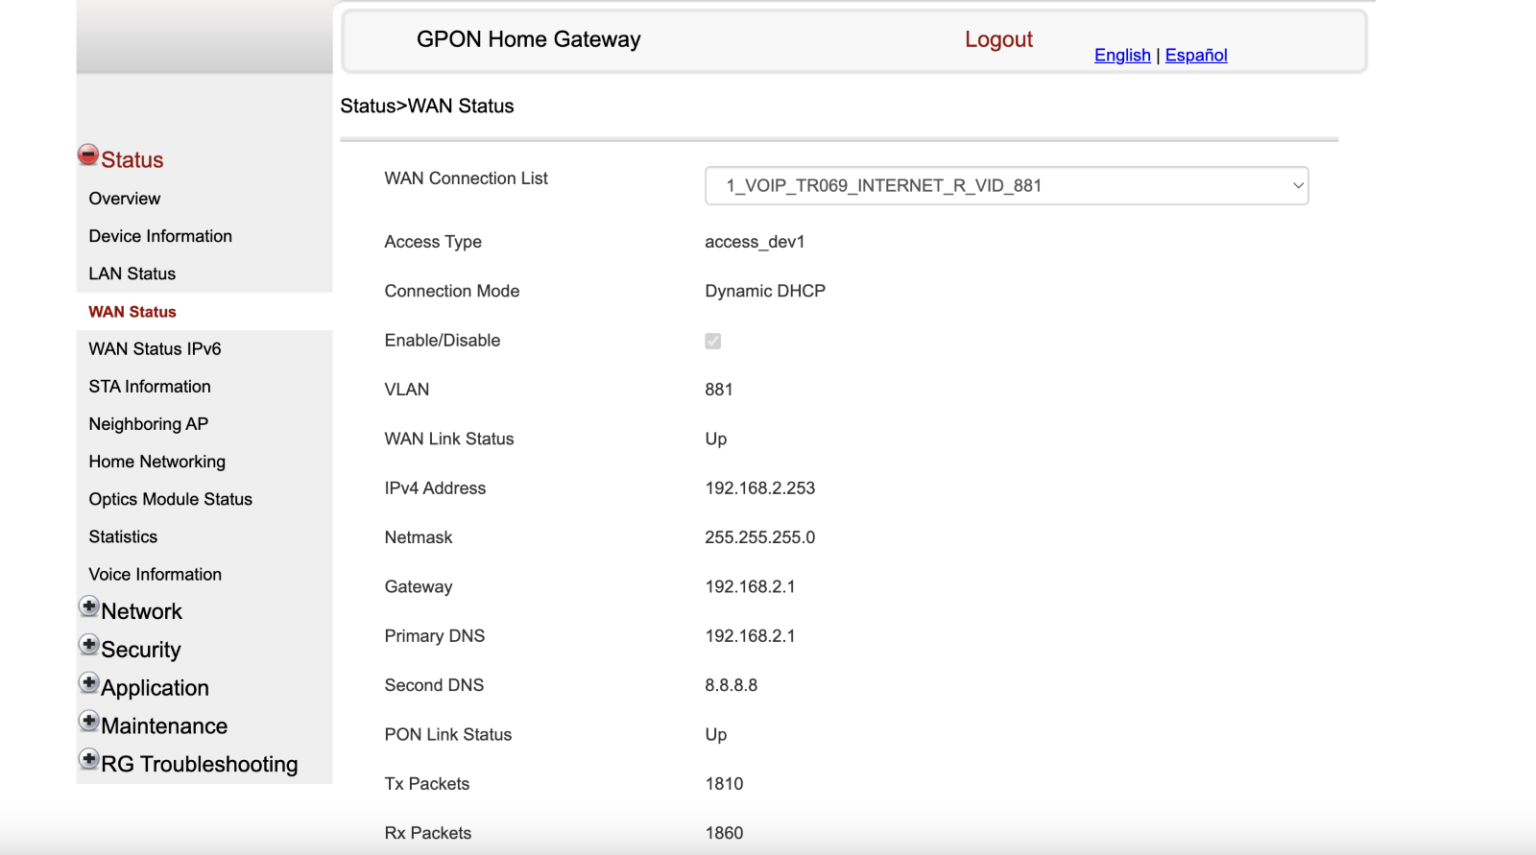
Task: Open Voice Information page
Action: tap(155, 575)
